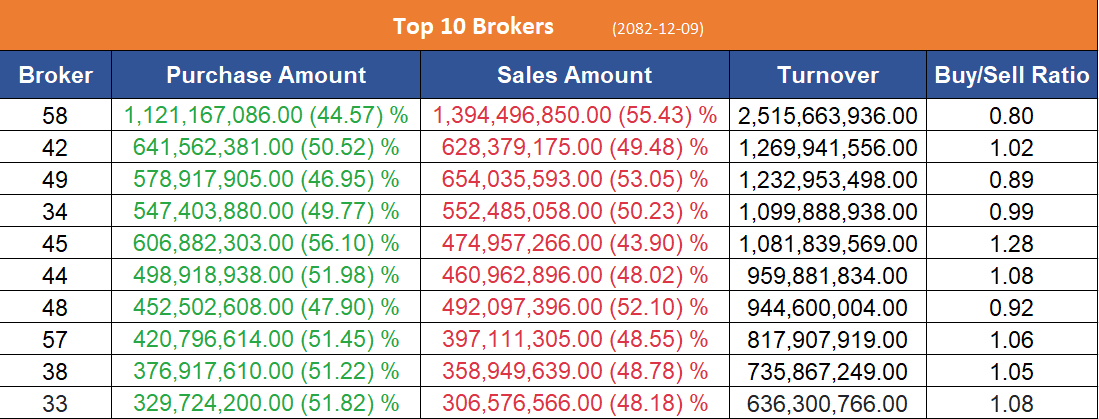Select turnover value 1,081,839,569.00
Image resolution: width=1099 pixels, height=419 pixels.
(827, 245)
